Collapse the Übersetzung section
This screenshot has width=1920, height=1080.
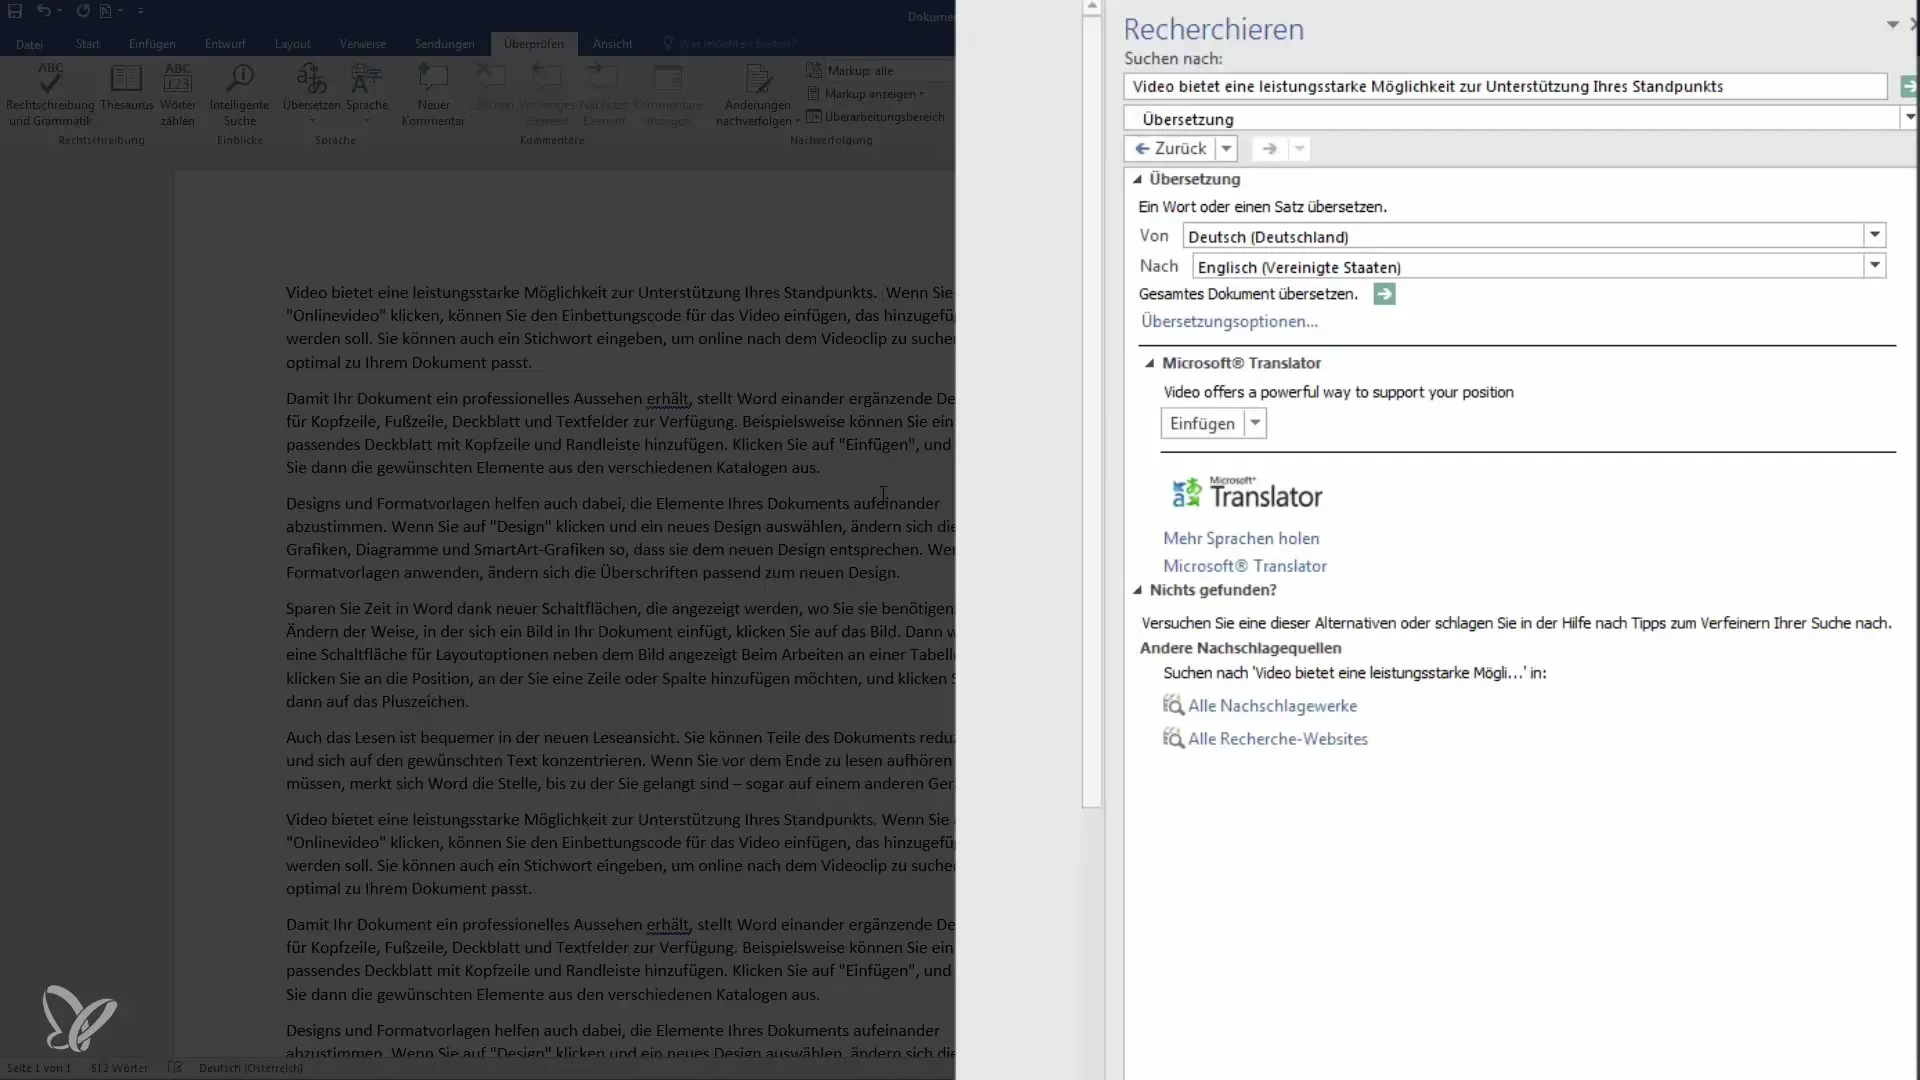[x=1137, y=179]
